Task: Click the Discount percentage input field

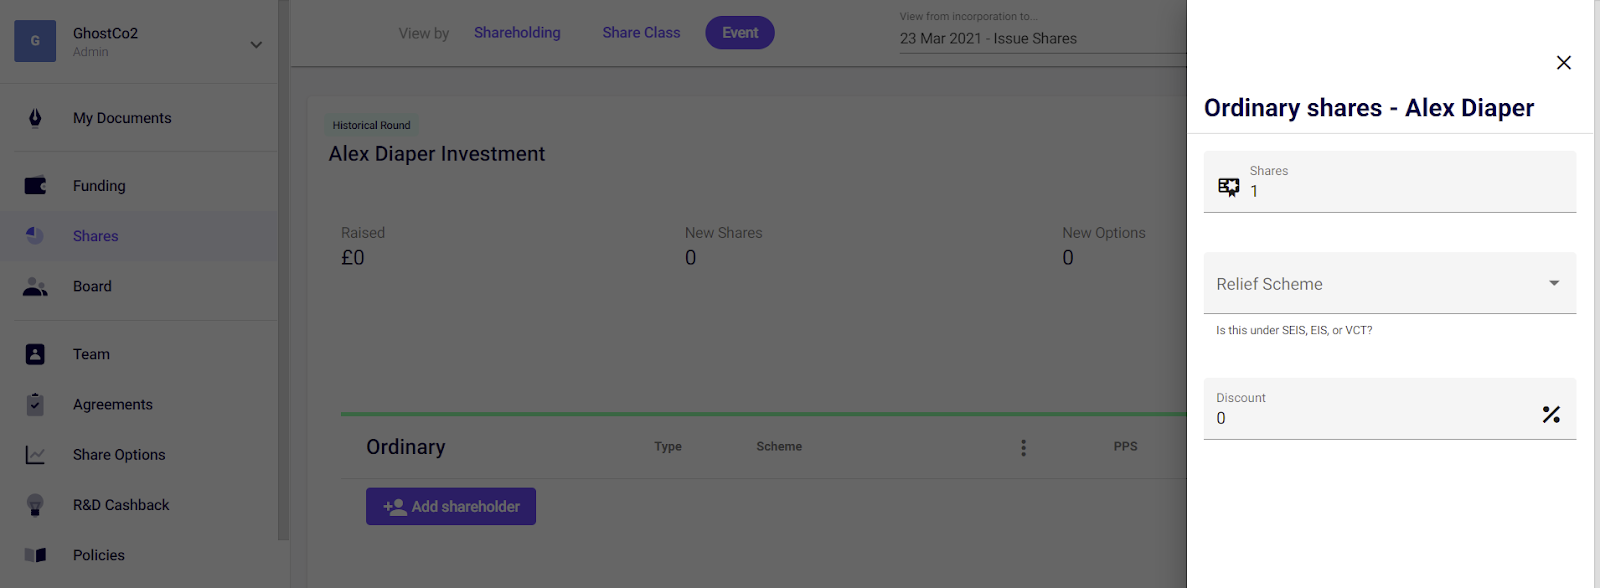Action: coord(1370,418)
